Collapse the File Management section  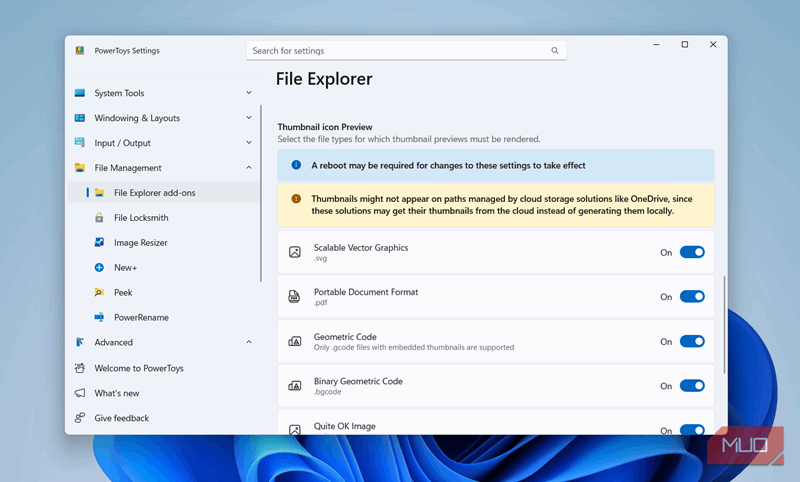[249, 168]
